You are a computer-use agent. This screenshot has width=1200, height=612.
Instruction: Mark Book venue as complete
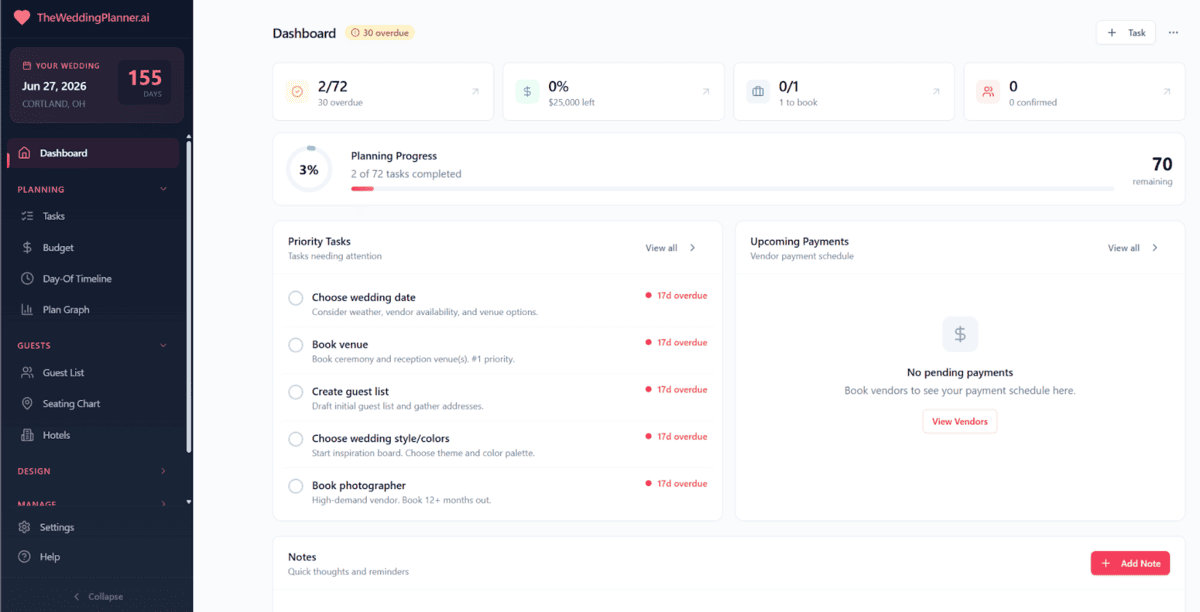click(x=295, y=344)
